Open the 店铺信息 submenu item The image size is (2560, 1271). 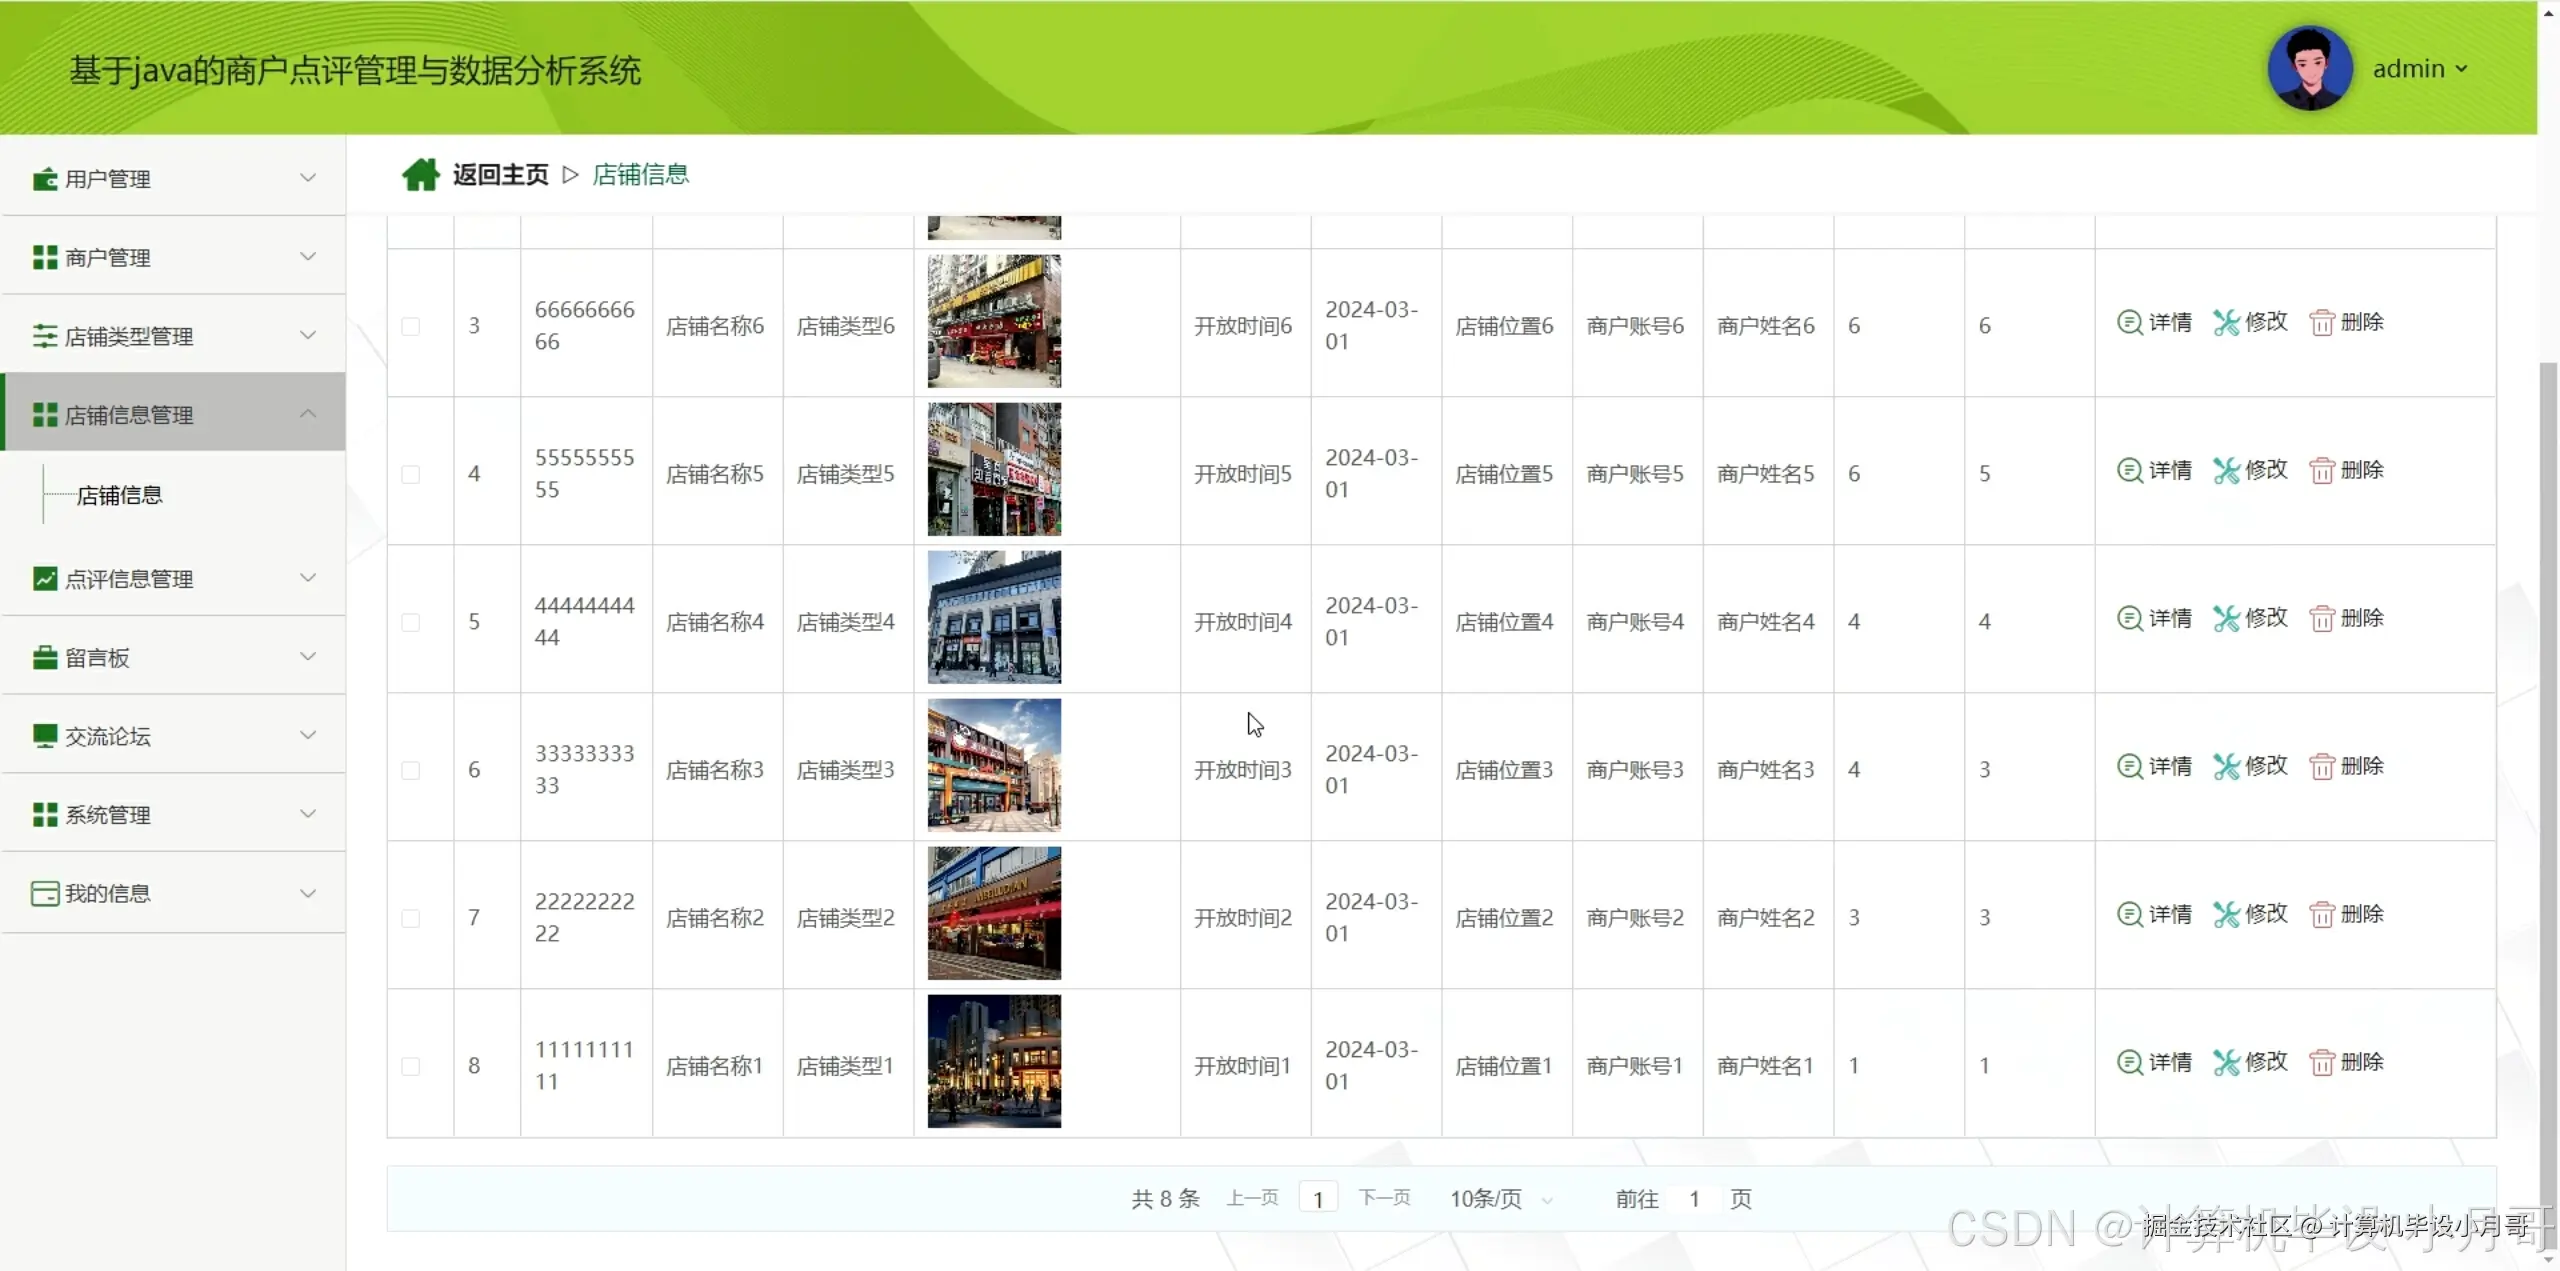click(x=120, y=495)
